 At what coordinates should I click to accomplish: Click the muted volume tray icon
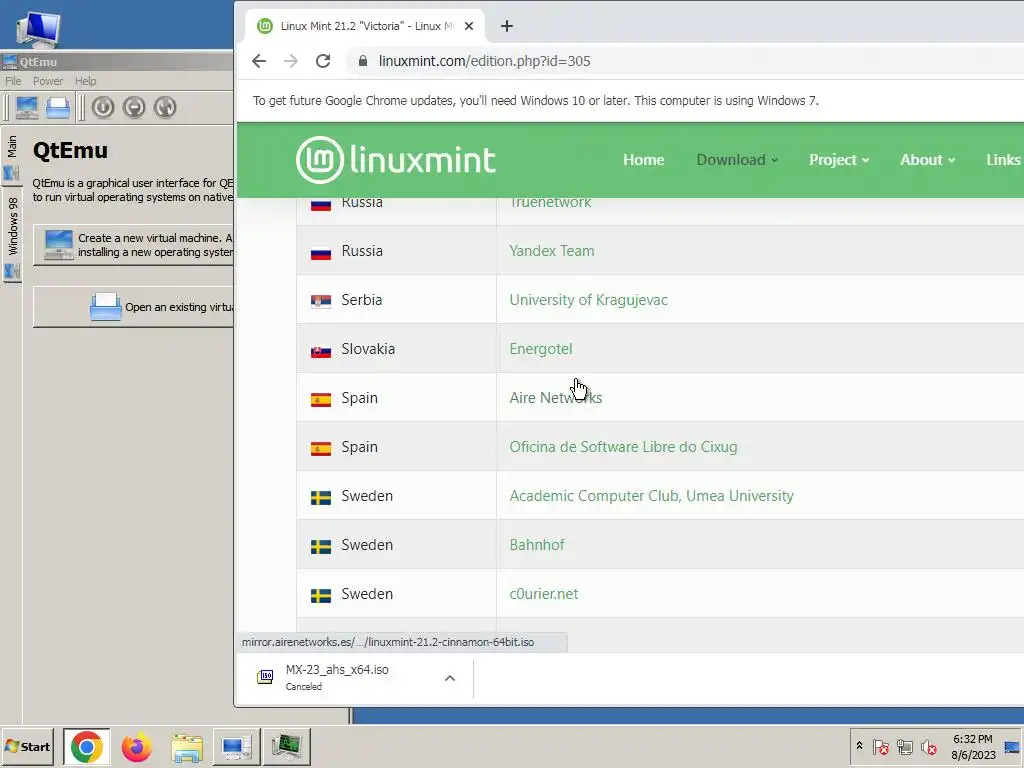(x=928, y=746)
